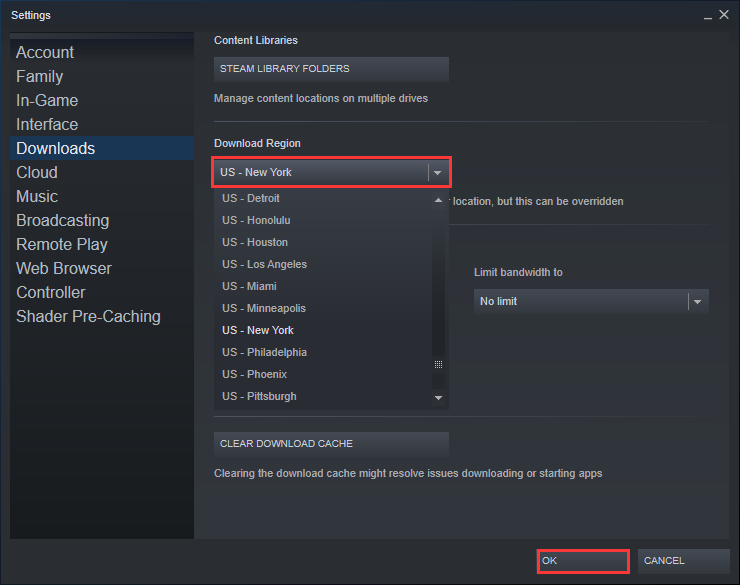
Task: Choose US - Philadelphia region
Action: tap(323, 352)
